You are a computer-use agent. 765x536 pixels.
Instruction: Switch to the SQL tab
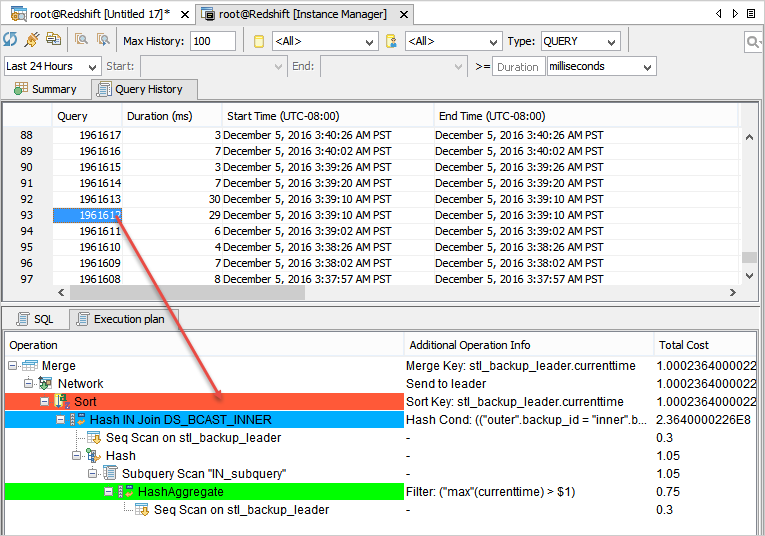pyautogui.click(x=35, y=319)
